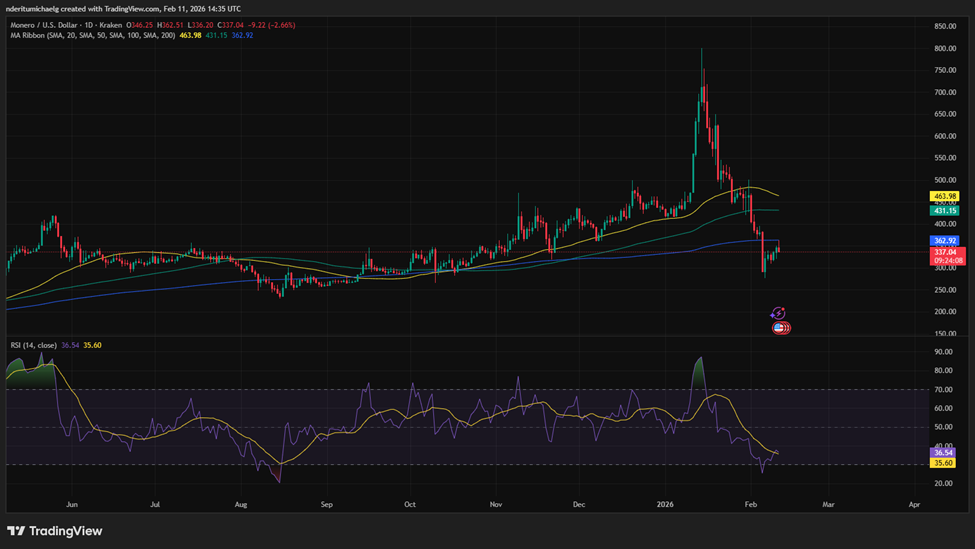
Task: Click the 800.00 level on the price scale
Action: click(945, 48)
